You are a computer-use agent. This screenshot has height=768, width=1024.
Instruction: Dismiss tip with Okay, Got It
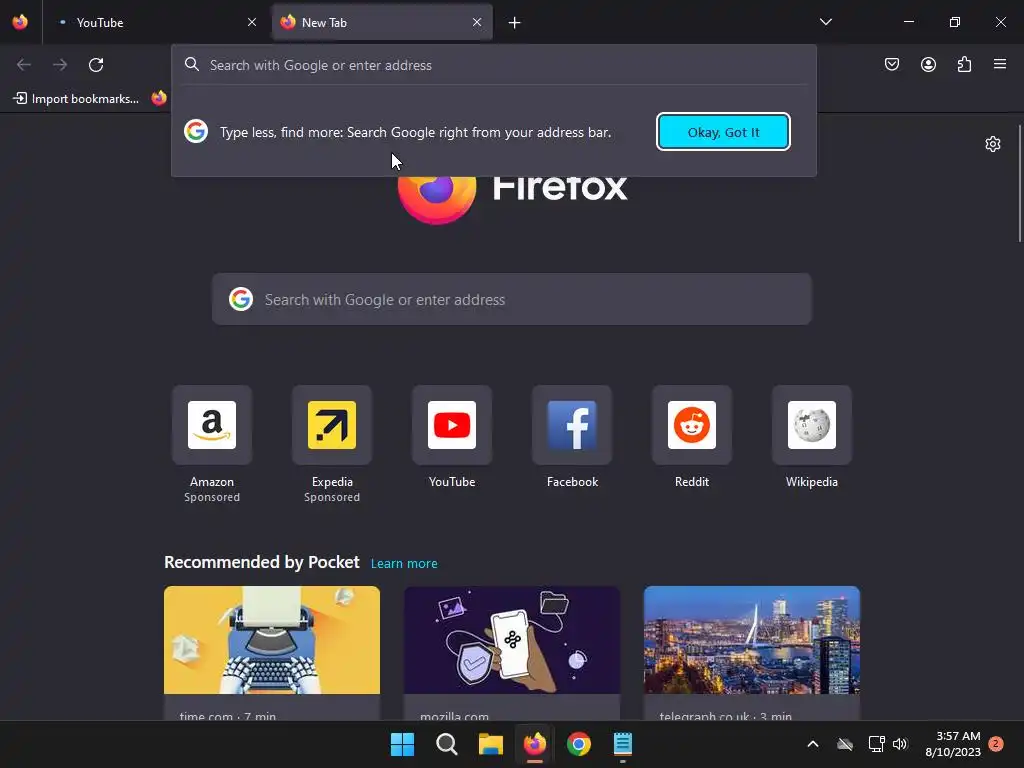(x=724, y=132)
